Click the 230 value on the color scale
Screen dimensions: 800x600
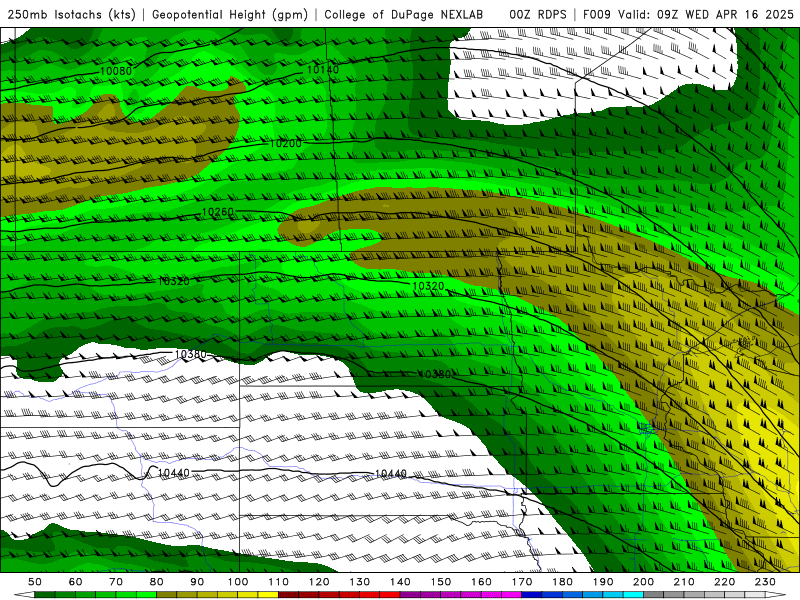pyautogui.click(x=766, y=582)
